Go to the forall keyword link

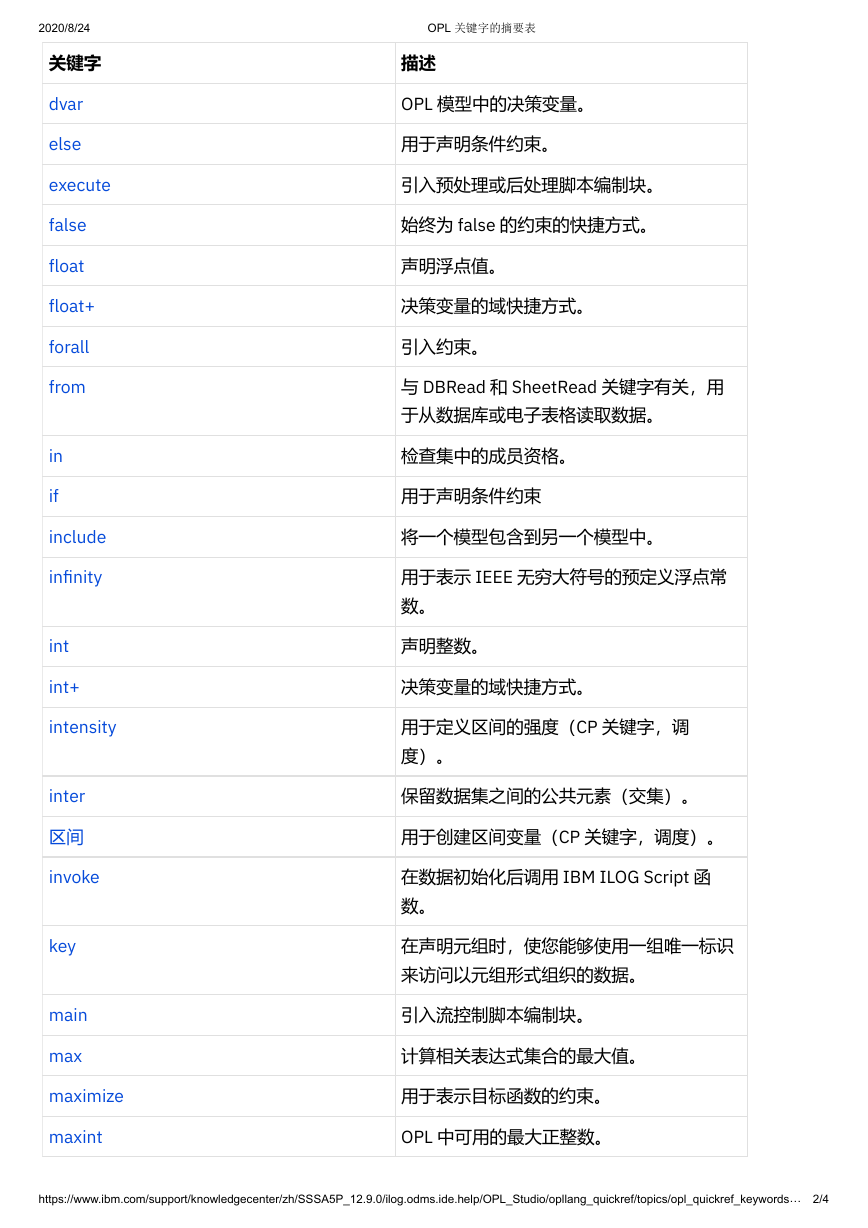click(x=69, y=347)
